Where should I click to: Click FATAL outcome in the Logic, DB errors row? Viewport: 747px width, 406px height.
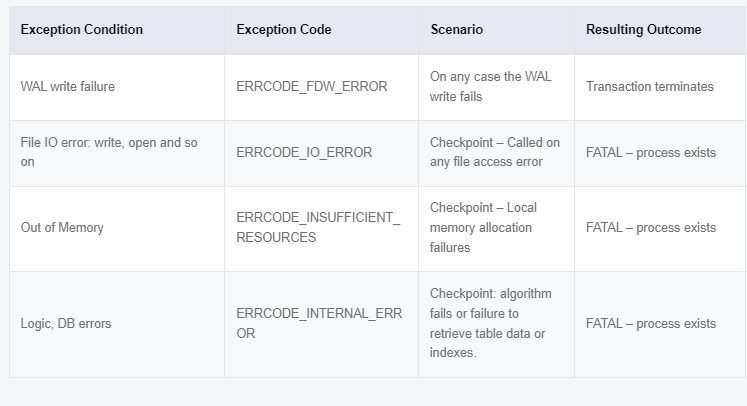click(x=651, y=324)
